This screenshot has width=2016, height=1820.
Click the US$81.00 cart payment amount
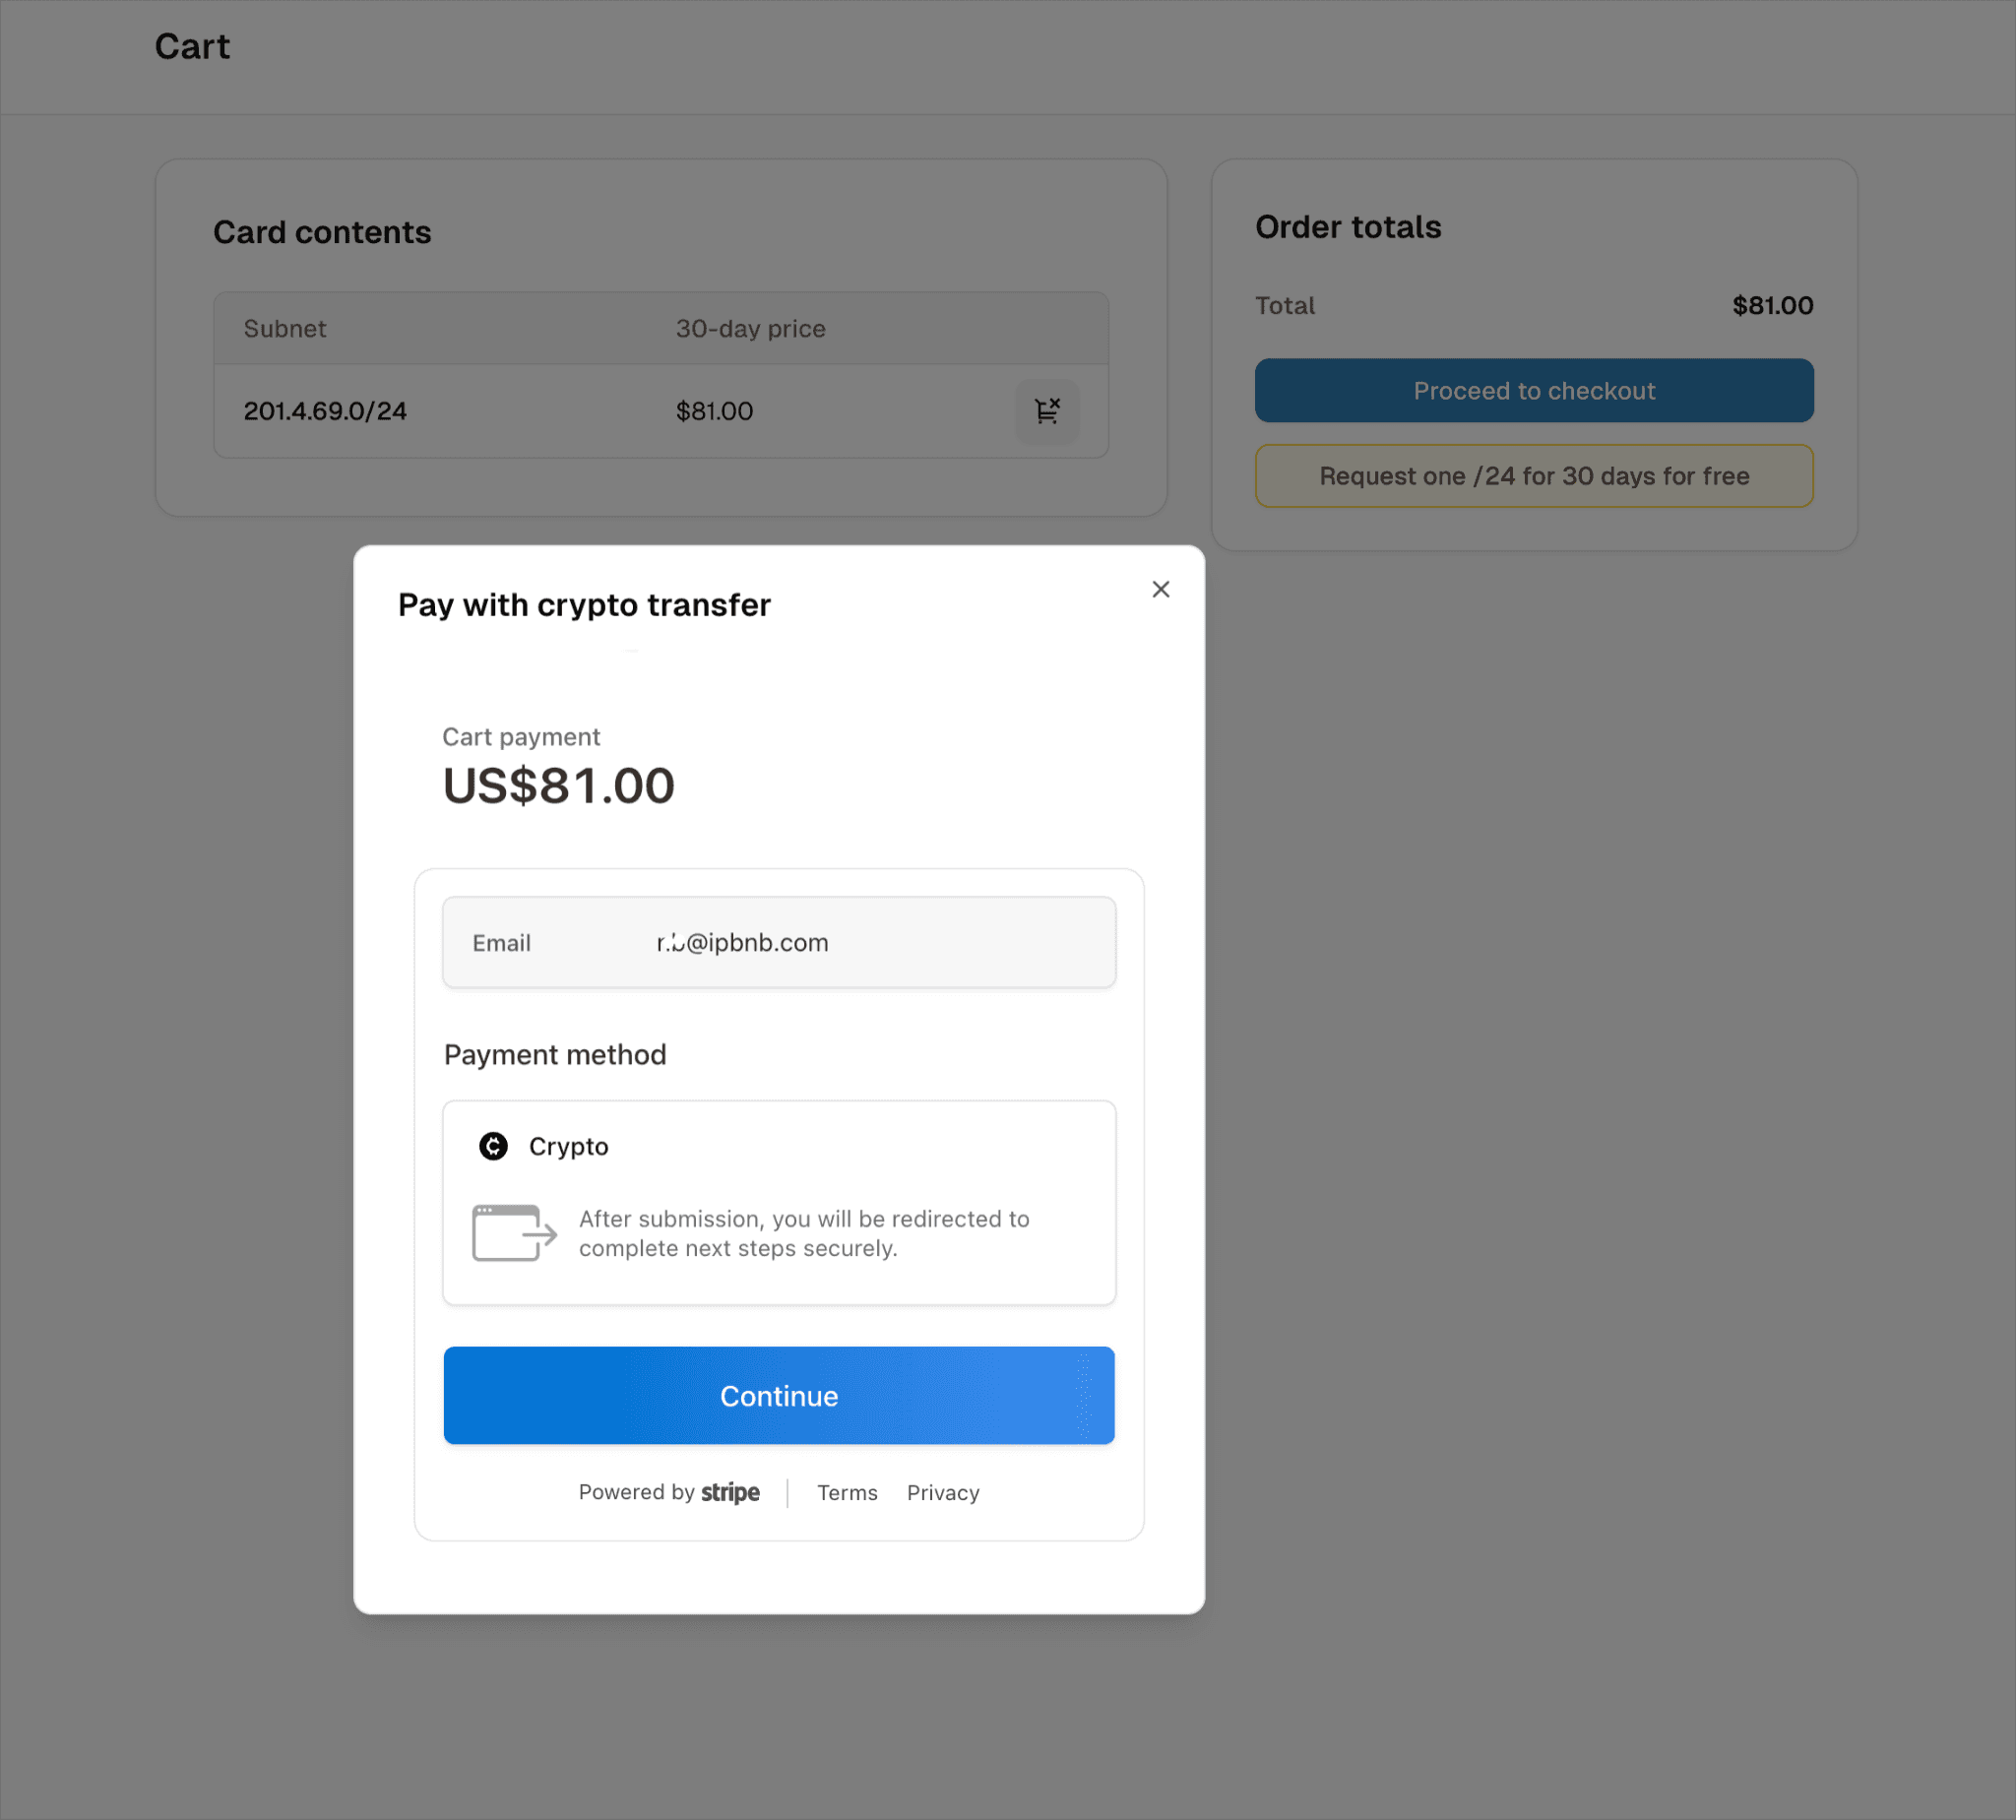point(558,785)
